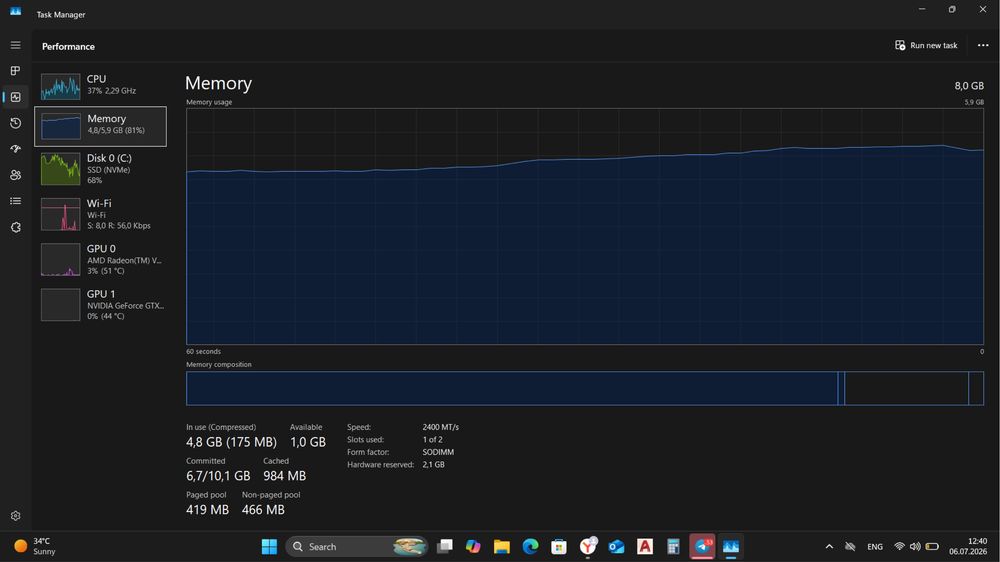Click the Run new task button

point(926,45)
